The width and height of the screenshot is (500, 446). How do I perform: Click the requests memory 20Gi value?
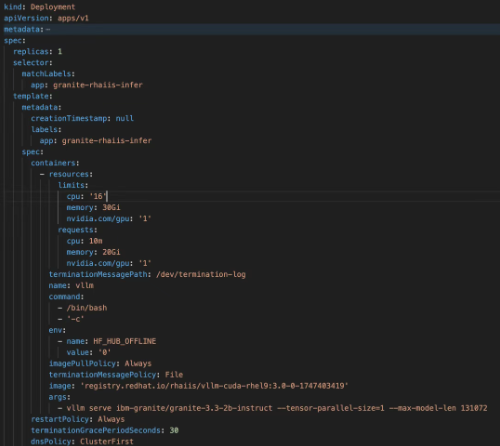click(x=111, y=252)
